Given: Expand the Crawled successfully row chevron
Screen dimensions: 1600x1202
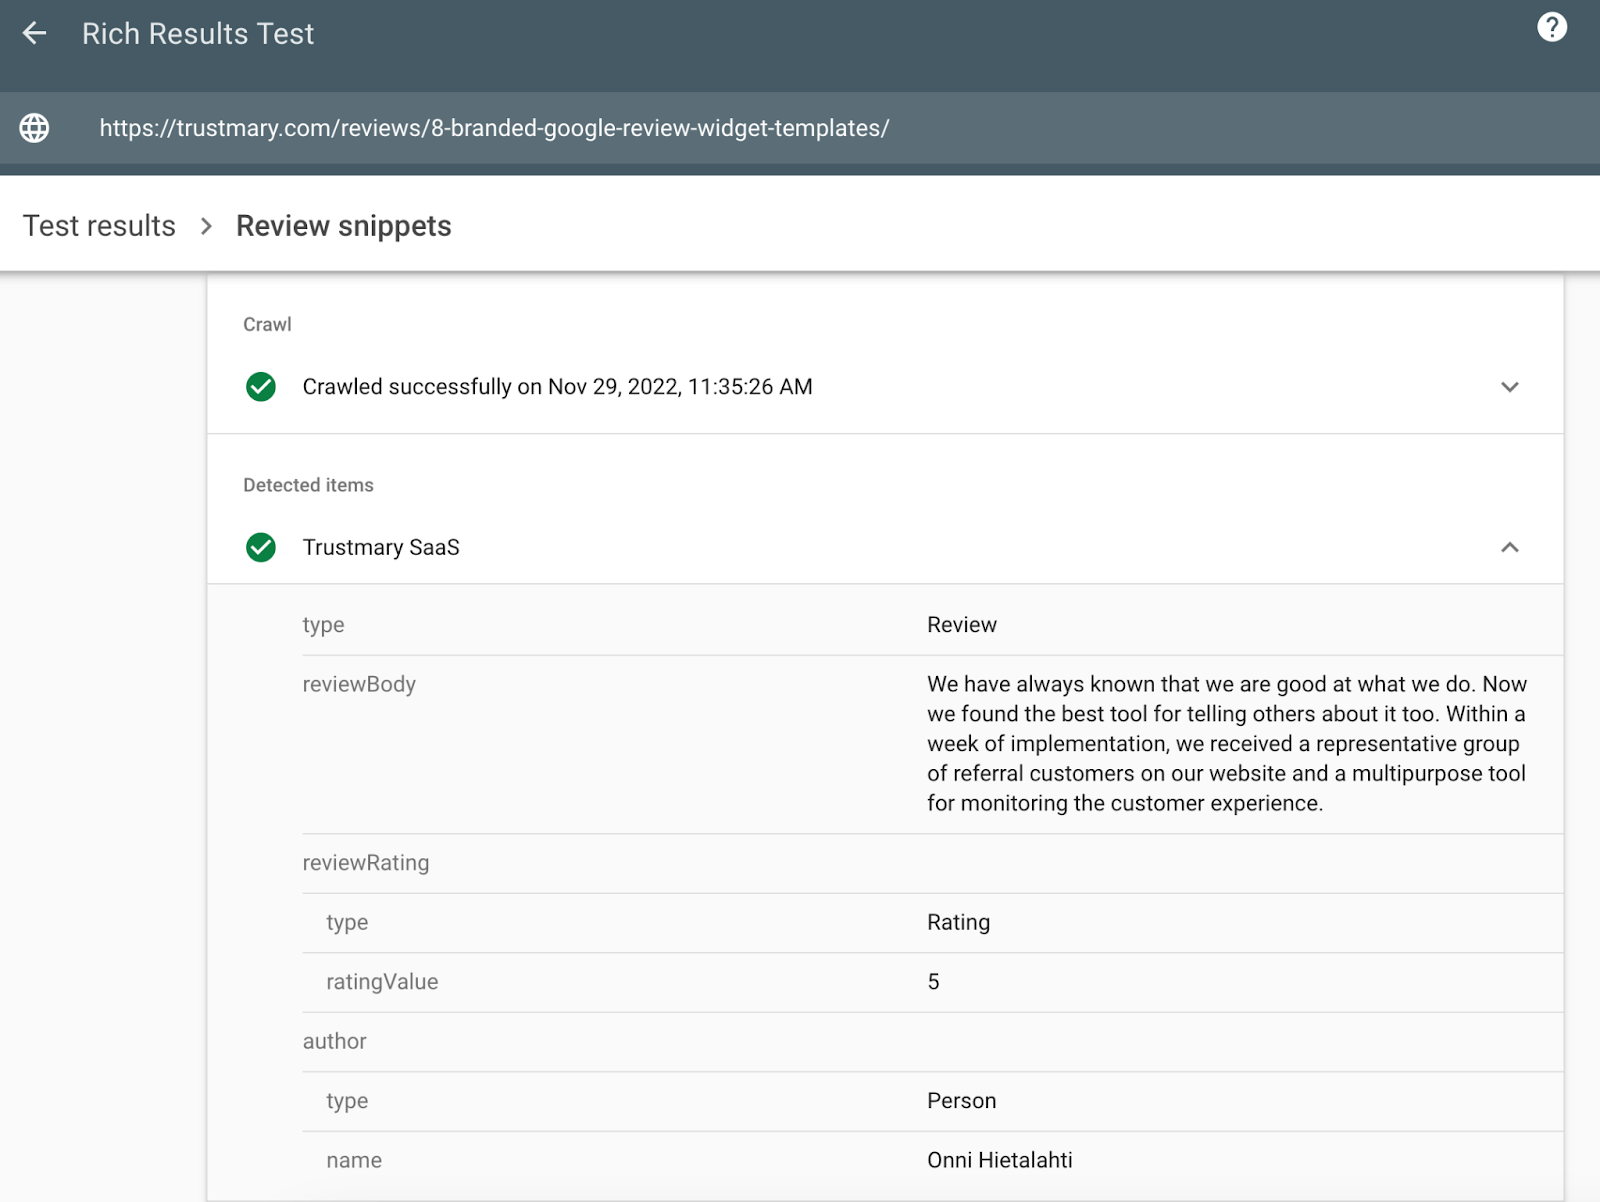Looking at the screenshot, I should click(1509, 387).
